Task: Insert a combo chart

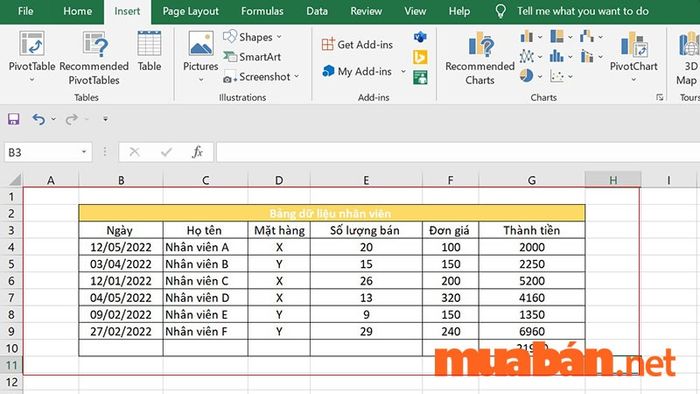Action: coord(587,56)
